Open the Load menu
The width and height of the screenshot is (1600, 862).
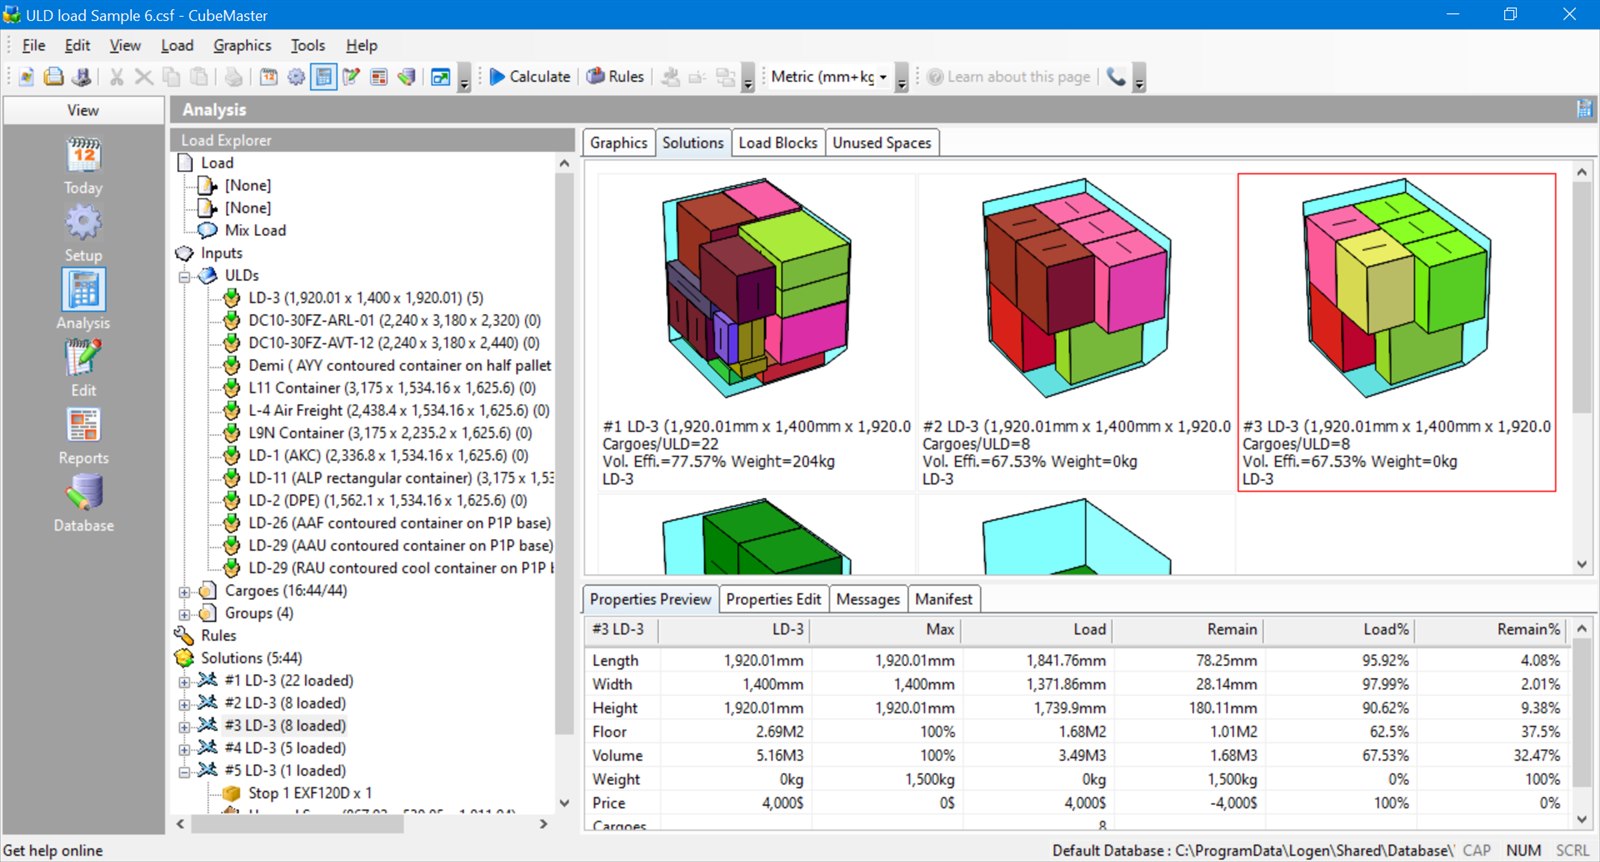click(177, 46)
